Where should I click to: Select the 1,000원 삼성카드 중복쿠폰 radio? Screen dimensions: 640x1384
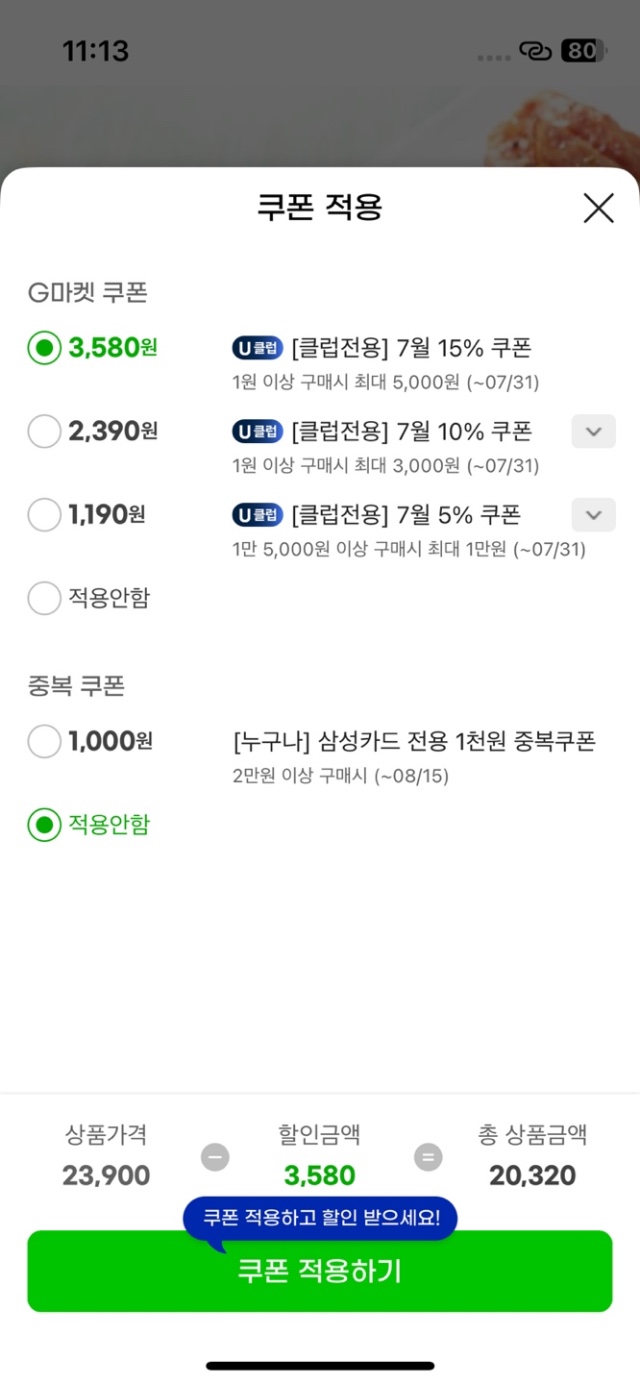coord(44,742)
